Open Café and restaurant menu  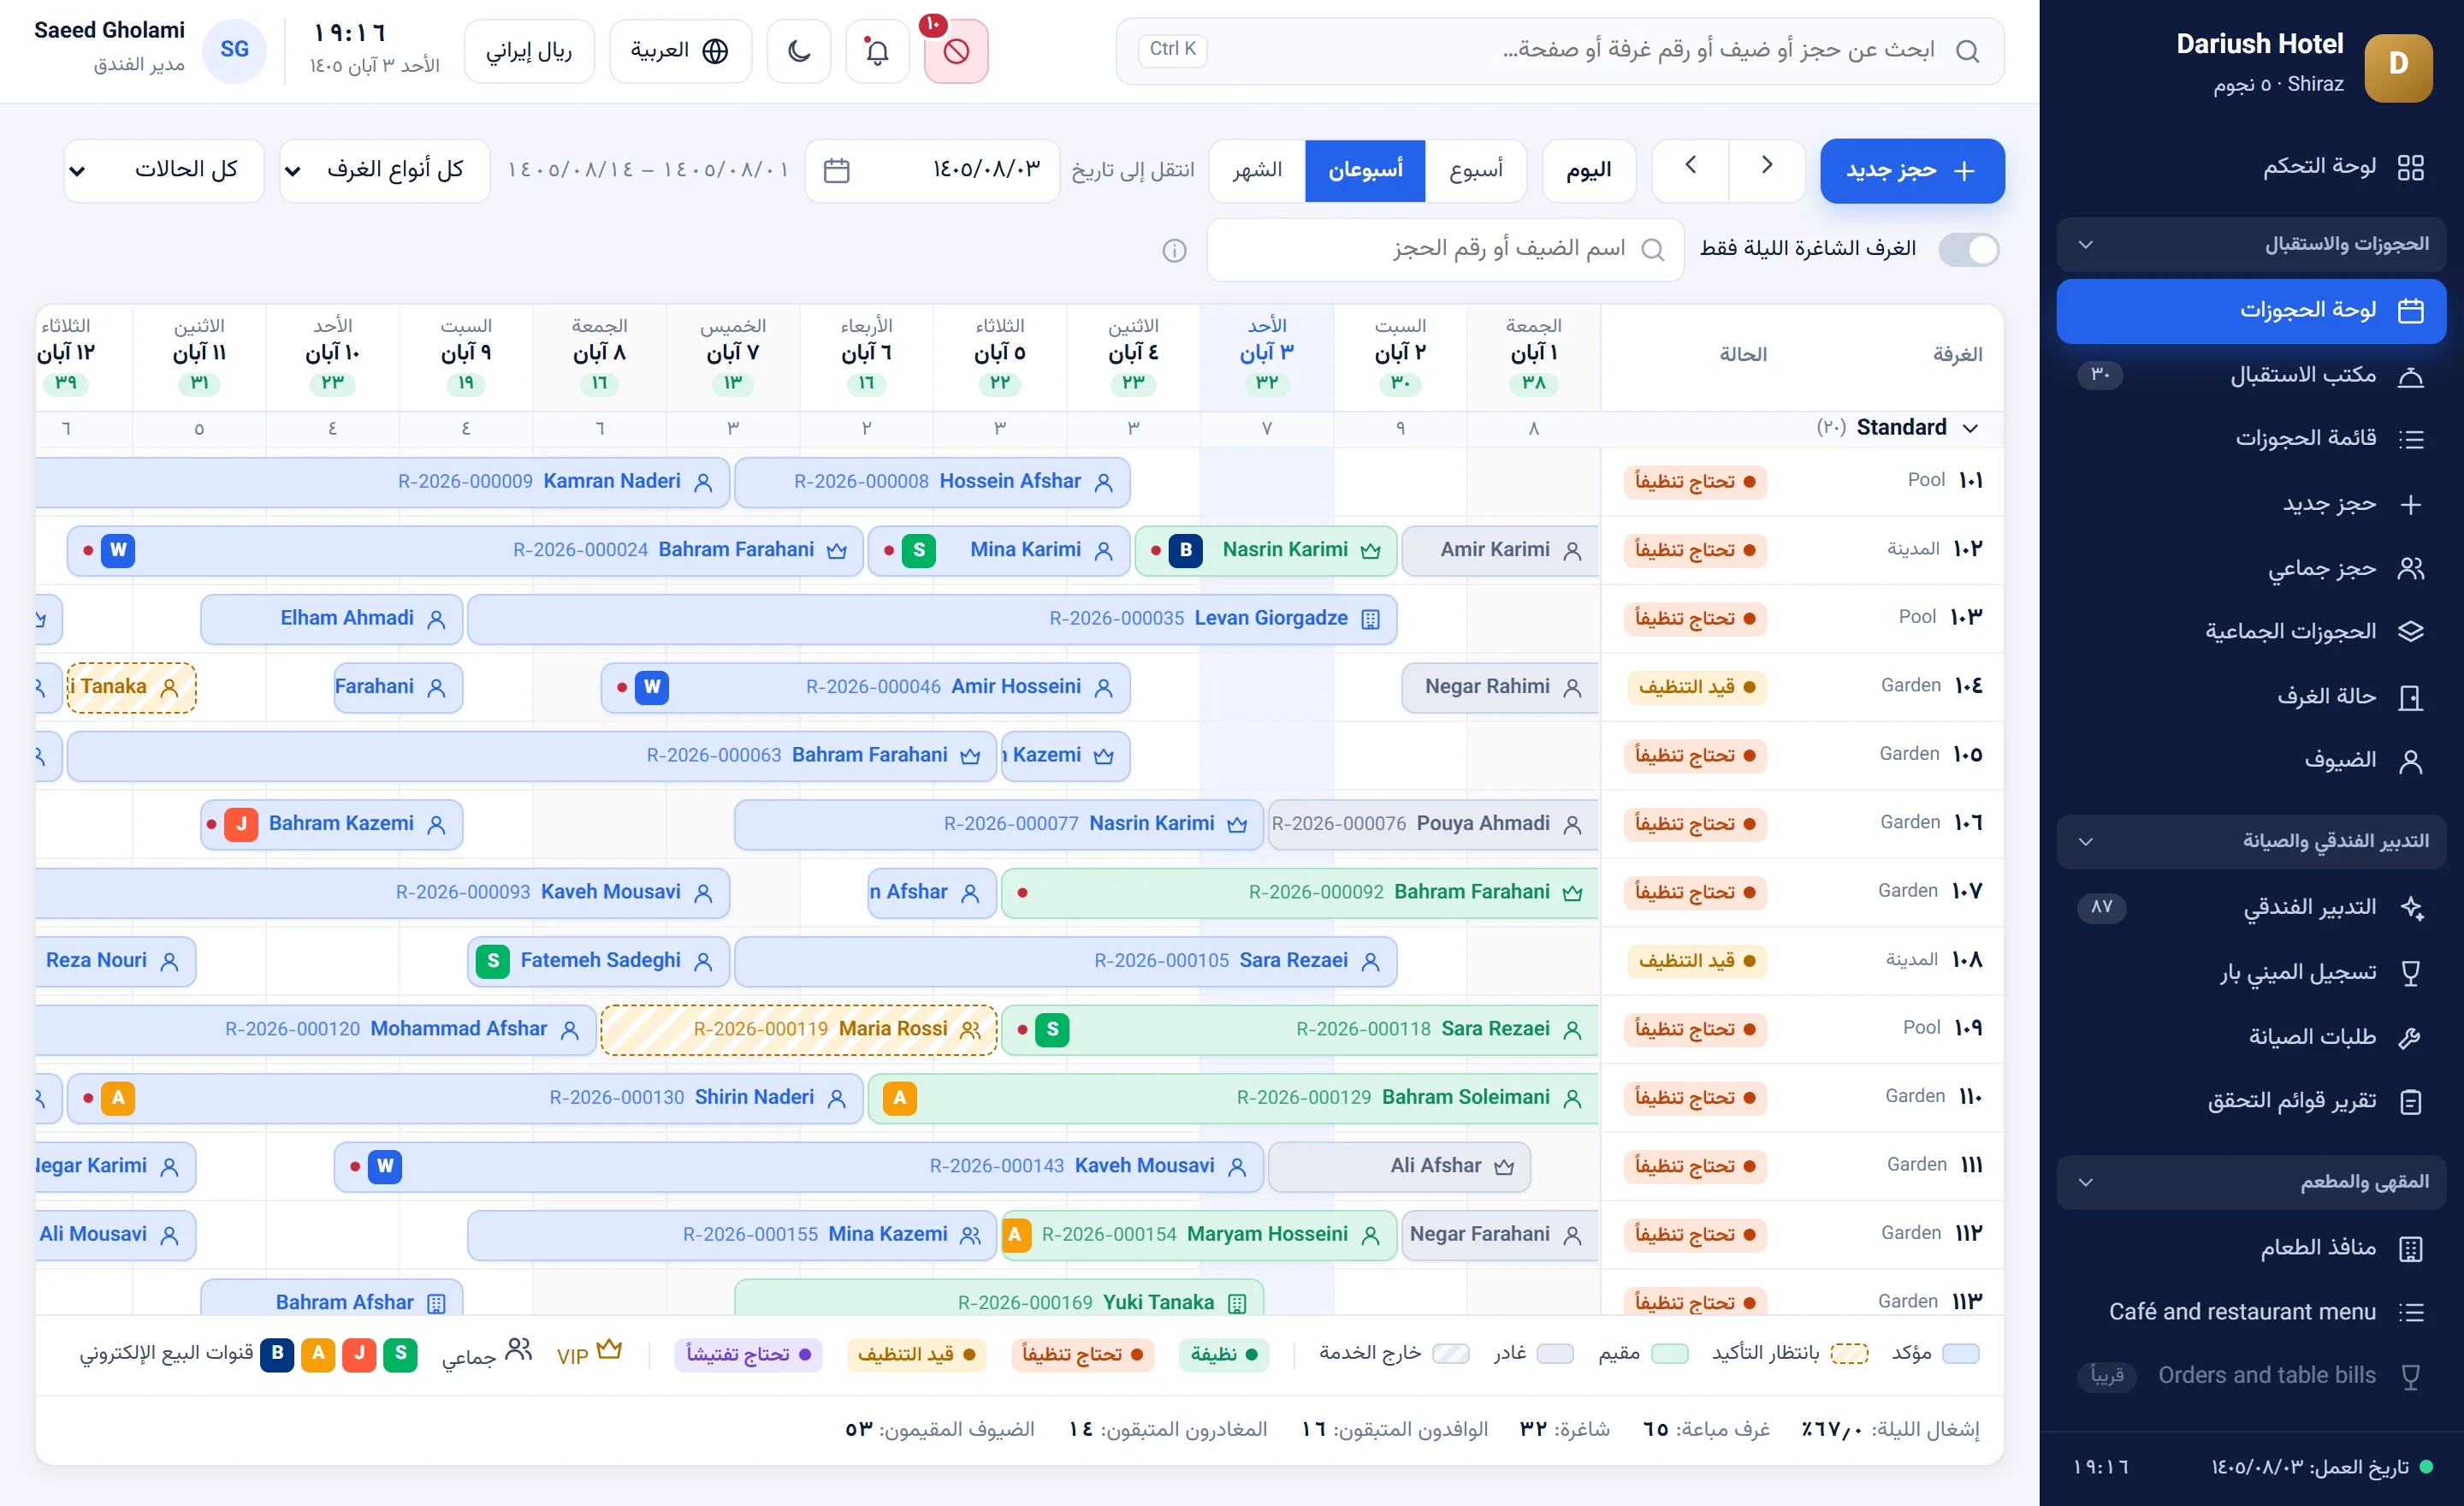coord(2251,1312)
